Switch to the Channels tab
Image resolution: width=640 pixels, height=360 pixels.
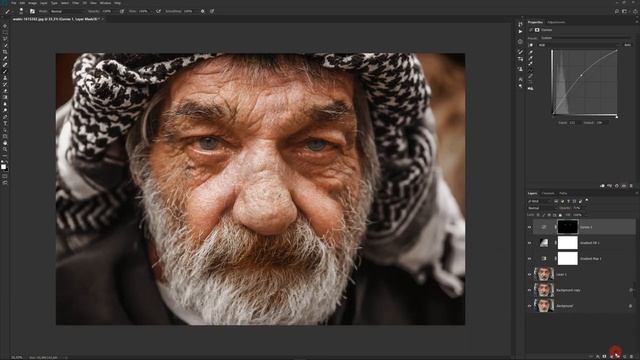tap(548, 193)
